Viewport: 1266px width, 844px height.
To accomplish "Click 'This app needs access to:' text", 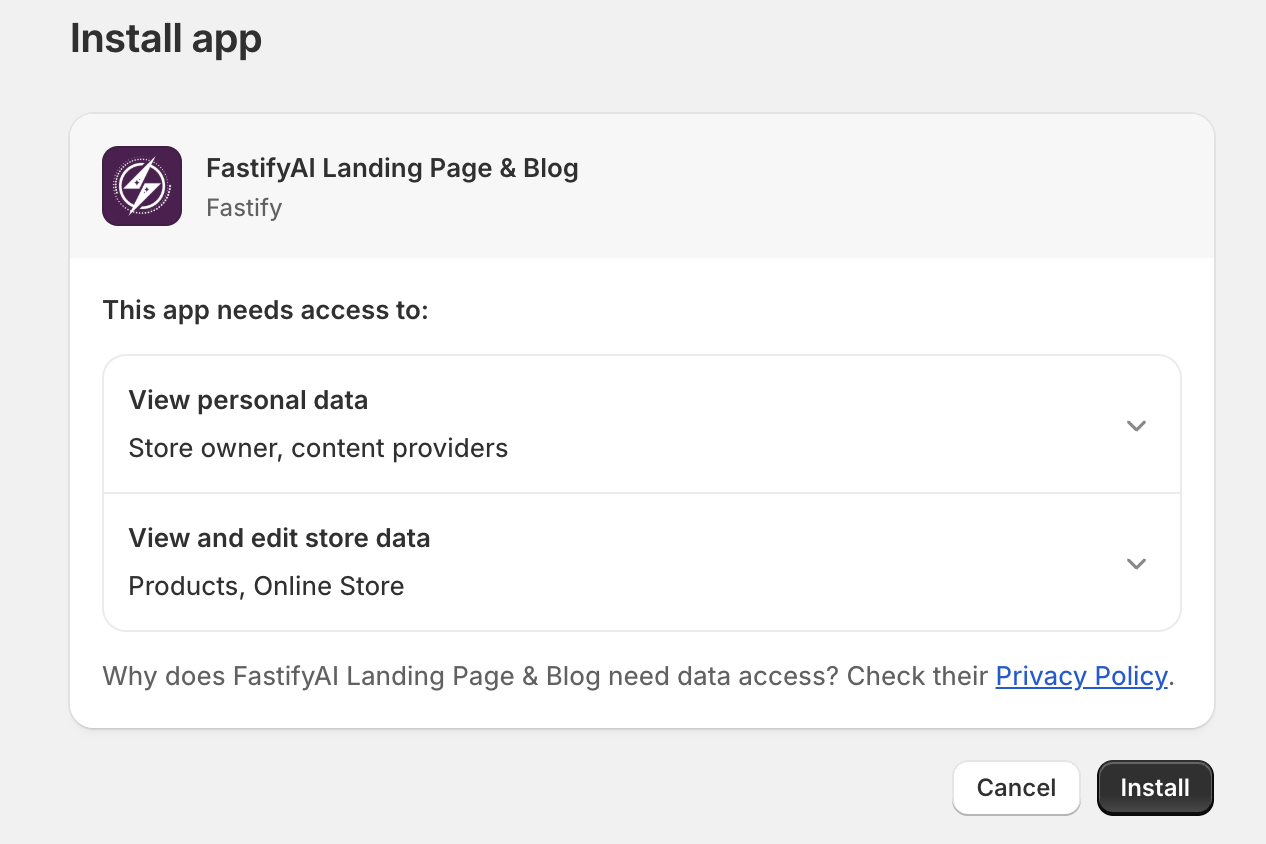I will 265,311.
